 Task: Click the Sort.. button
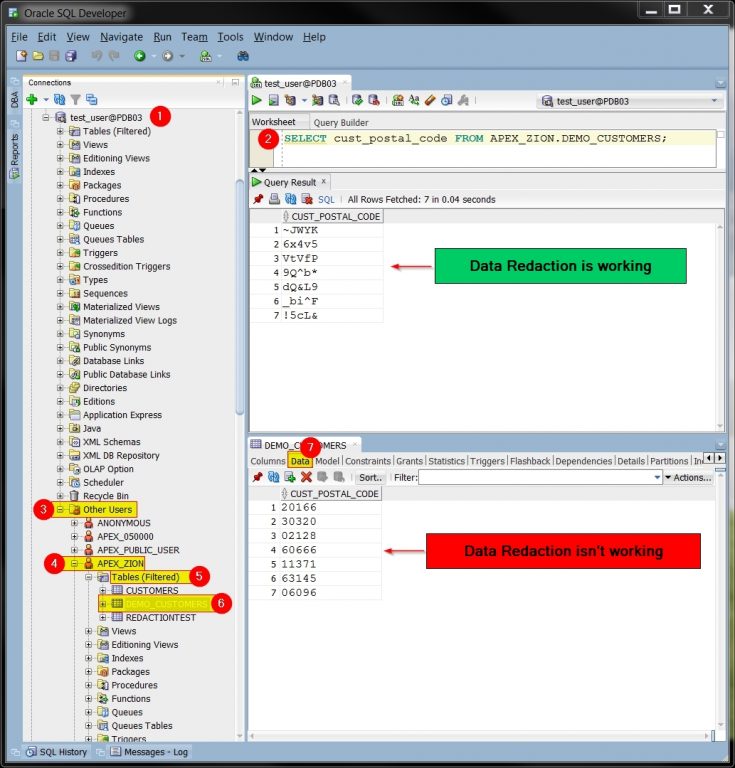tap(370, 477)
